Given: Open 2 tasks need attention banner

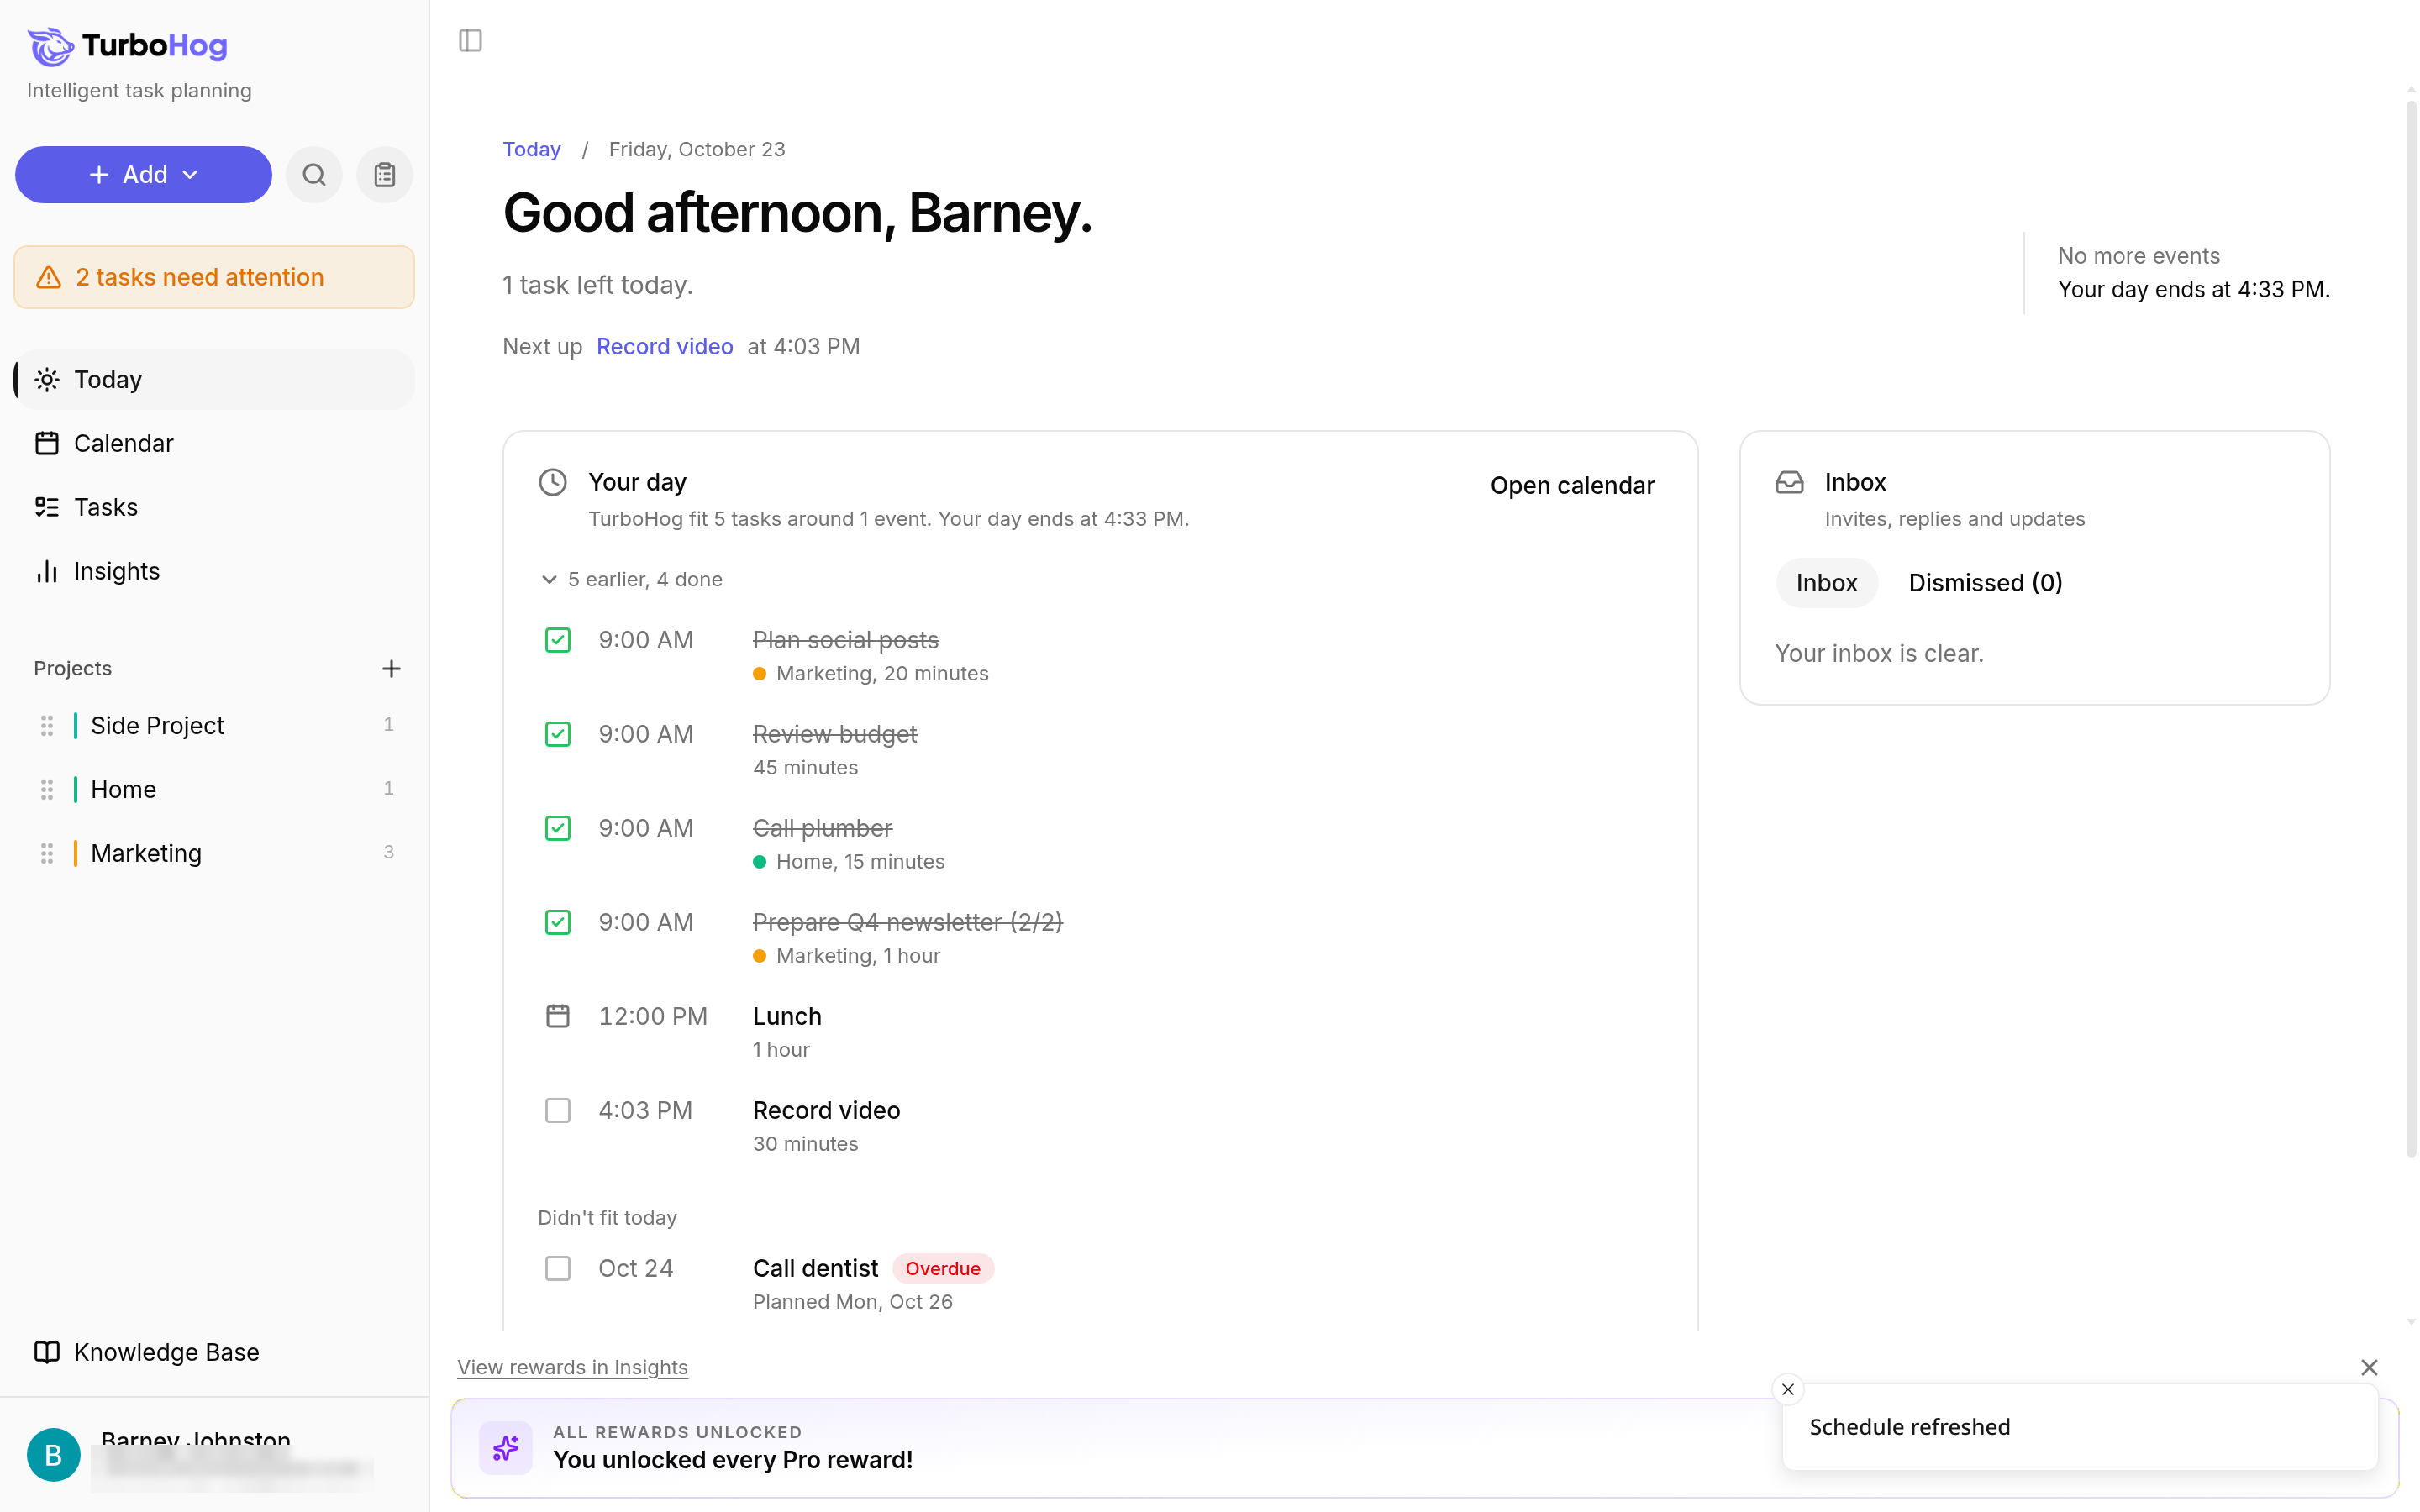Looking at the screenshot, I should [x=214, y=277].
